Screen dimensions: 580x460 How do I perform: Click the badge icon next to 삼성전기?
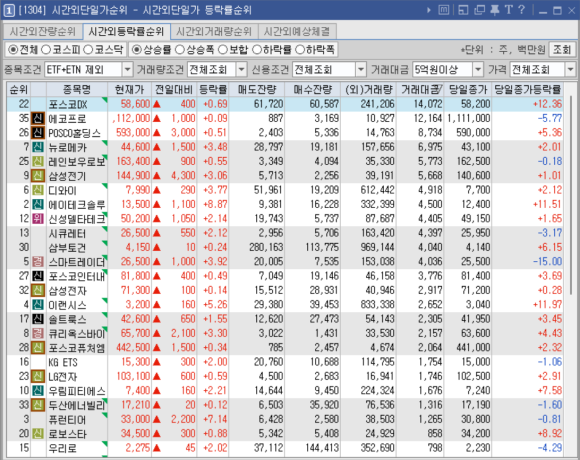point(38,176)
